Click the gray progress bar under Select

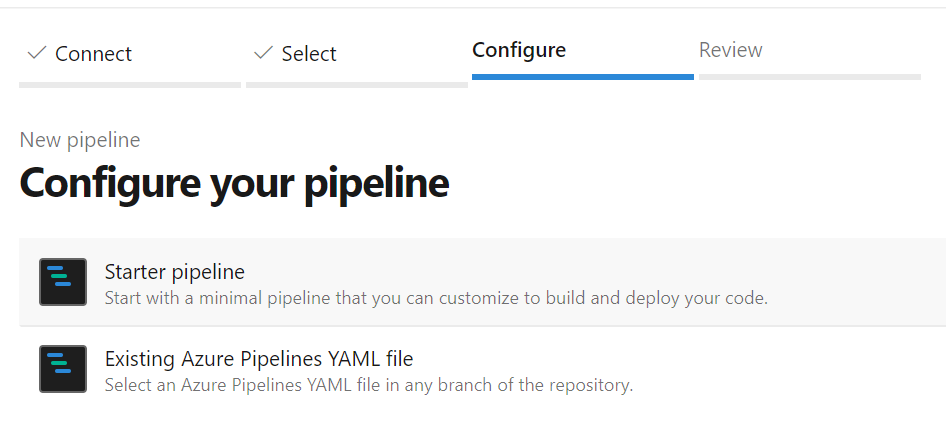(357, 85)
